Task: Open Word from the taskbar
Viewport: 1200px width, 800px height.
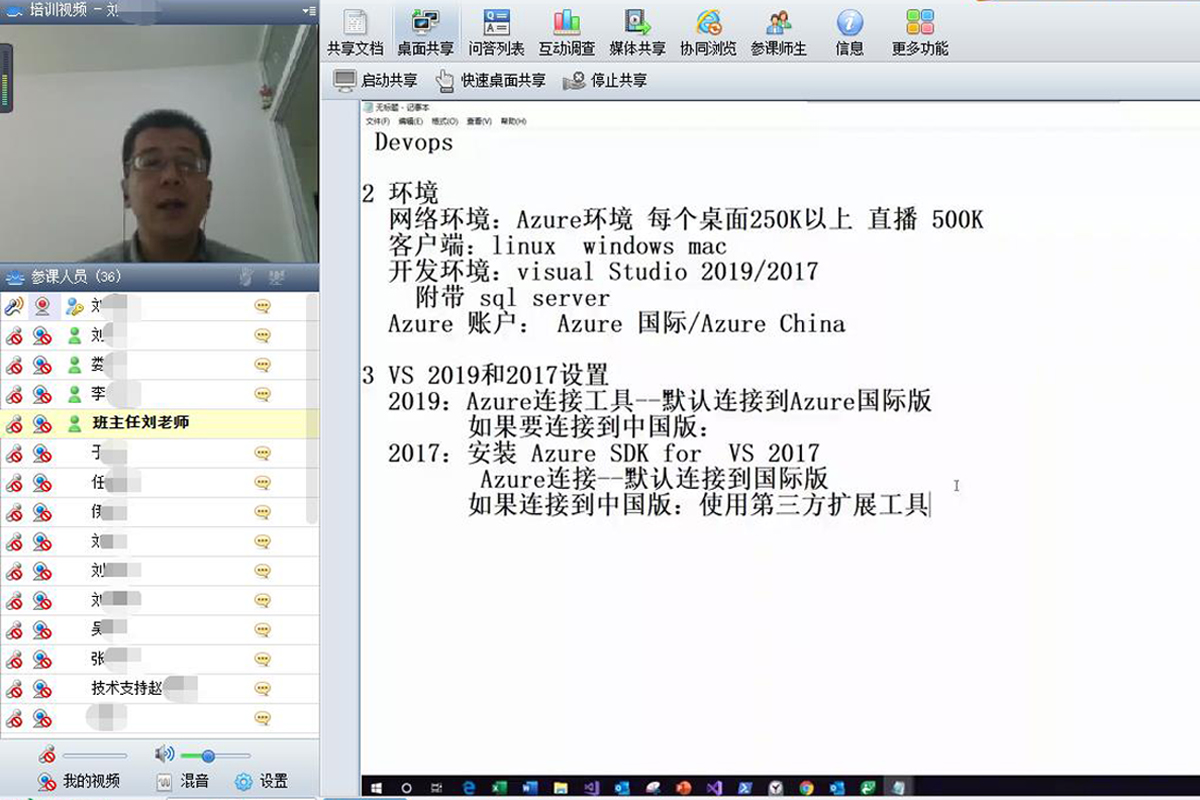Action: pos(530,788)
